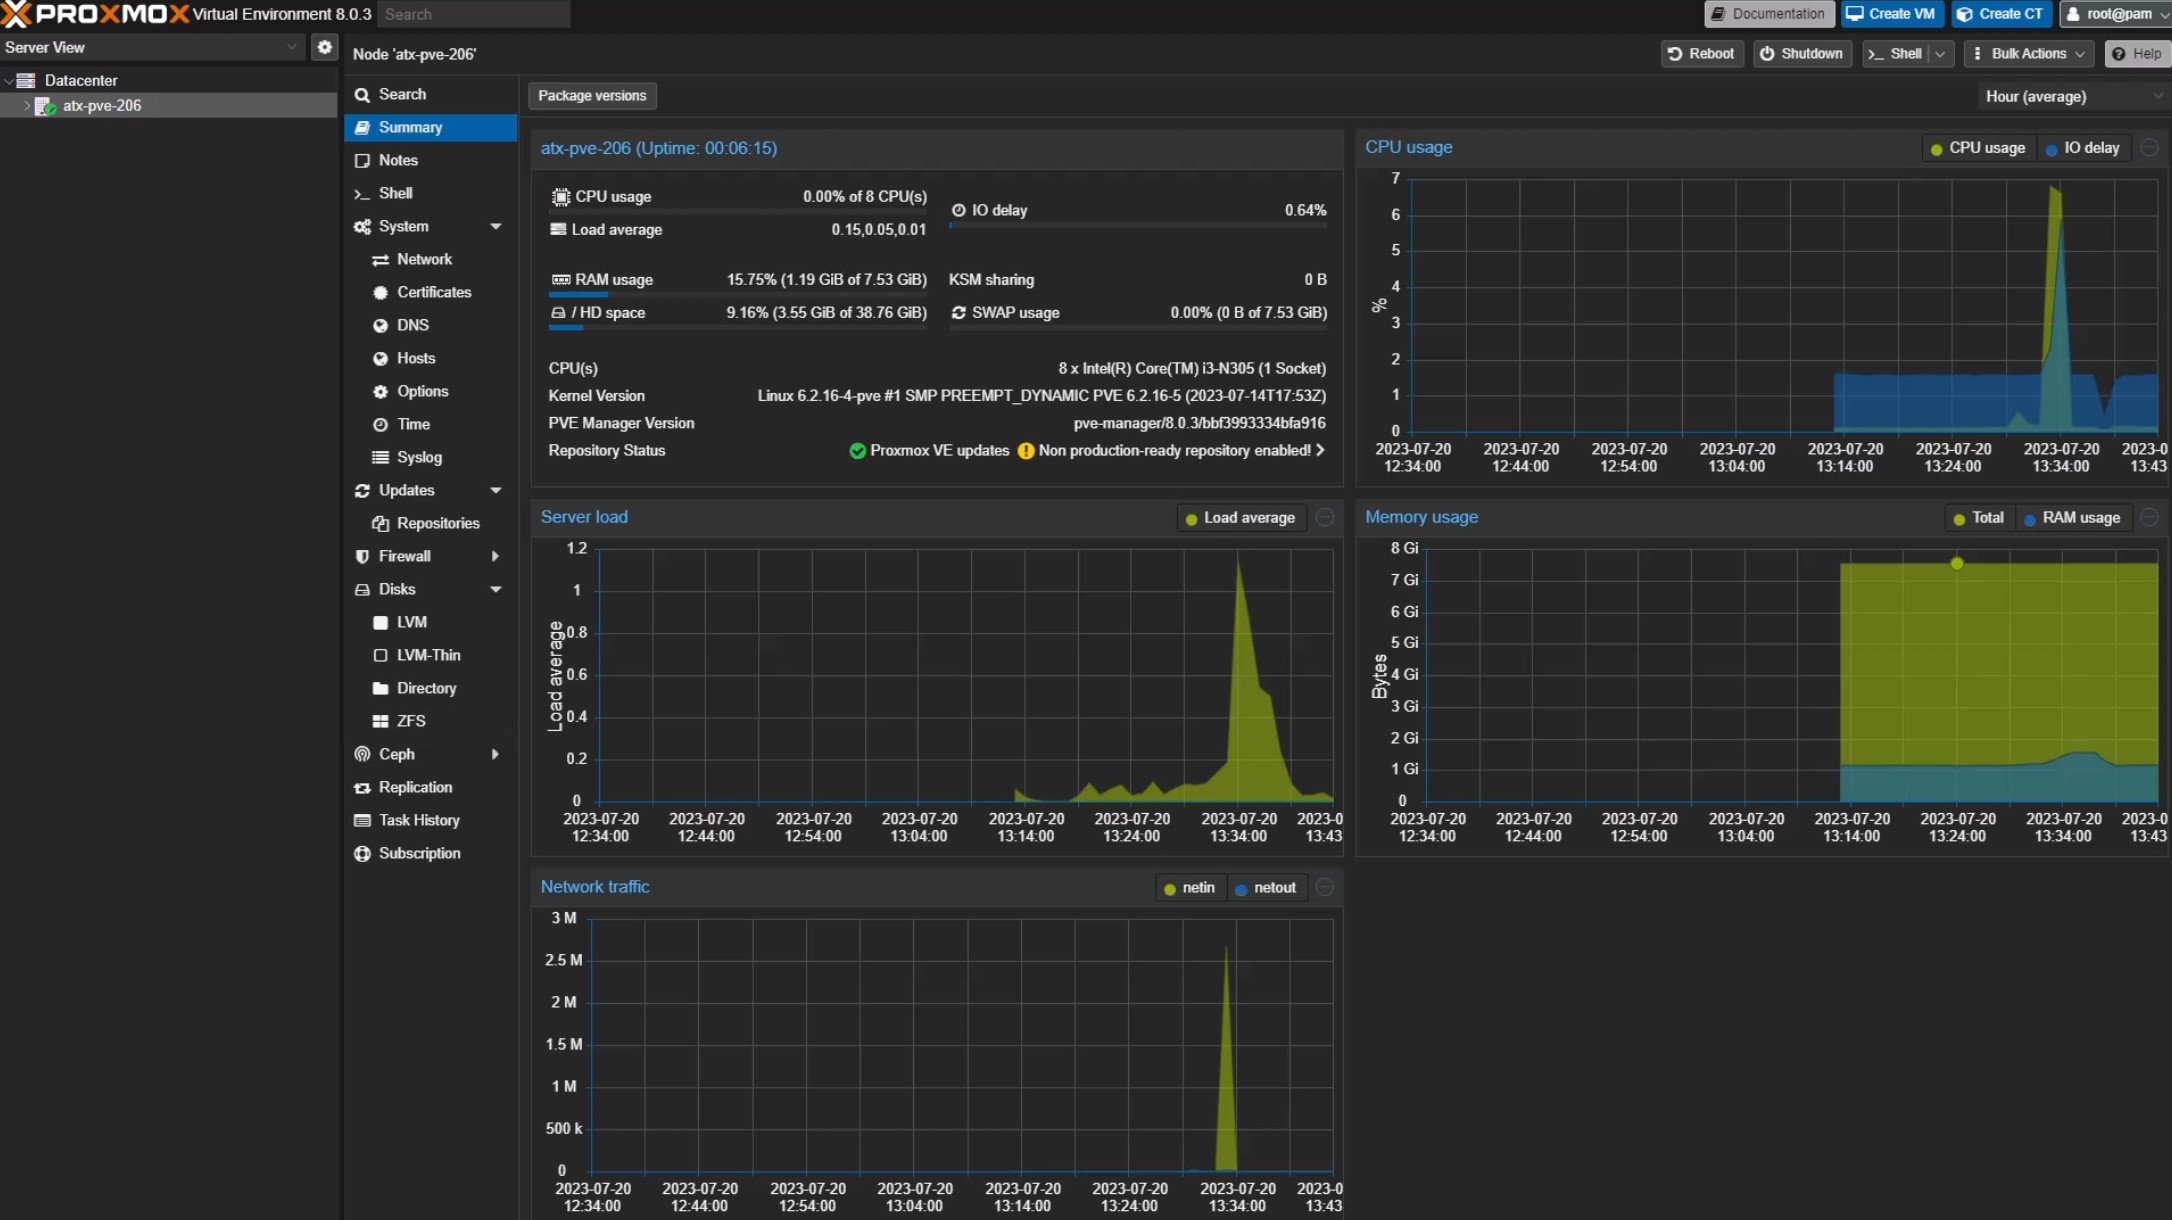2172x1220 pixels.
Task: Select the Notes menu item
Action: click(x=398, y=160)
